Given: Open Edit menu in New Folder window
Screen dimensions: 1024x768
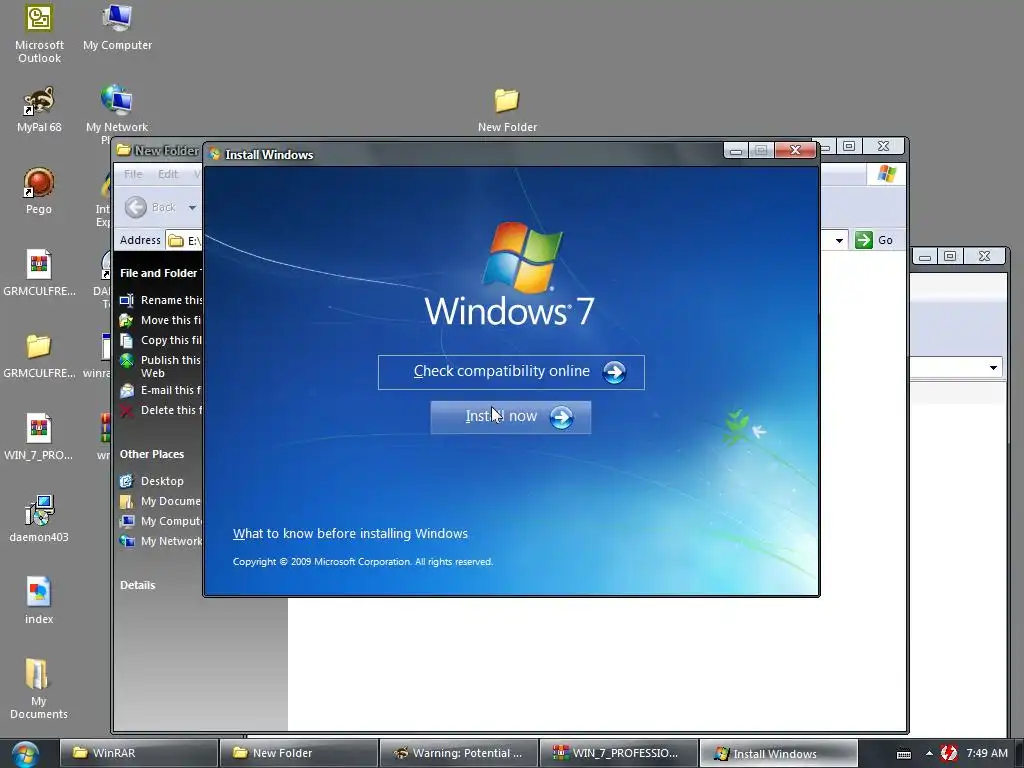Looking at the screenshot, I should 168,174.
